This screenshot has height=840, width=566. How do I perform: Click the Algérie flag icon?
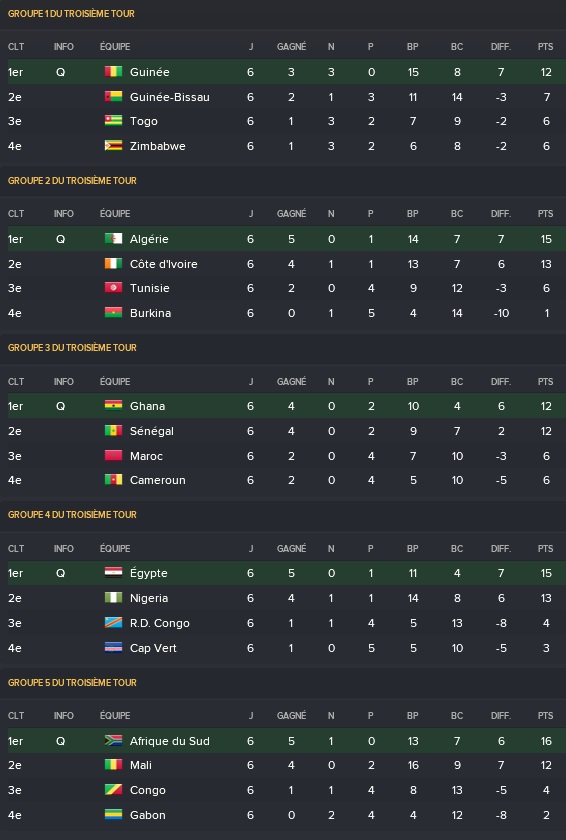113,238
